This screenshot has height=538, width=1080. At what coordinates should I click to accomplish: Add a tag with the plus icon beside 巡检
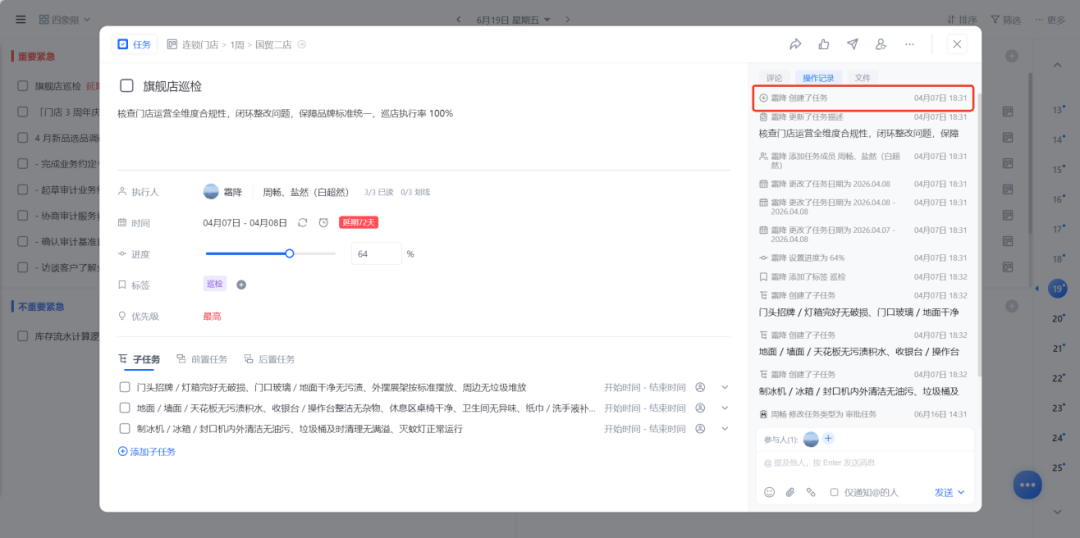click(x=241, y=284)
